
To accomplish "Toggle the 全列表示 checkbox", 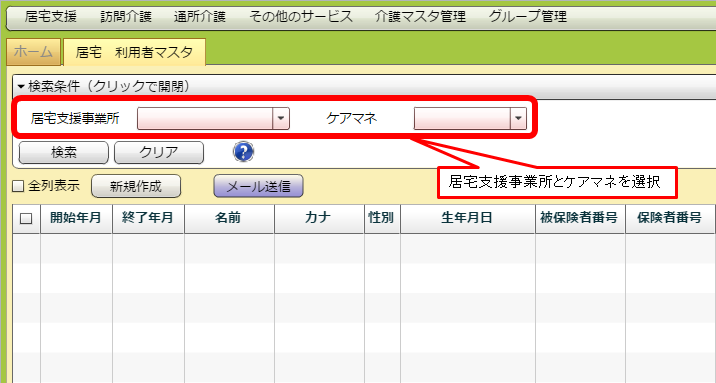I will [x=18, y=186].
